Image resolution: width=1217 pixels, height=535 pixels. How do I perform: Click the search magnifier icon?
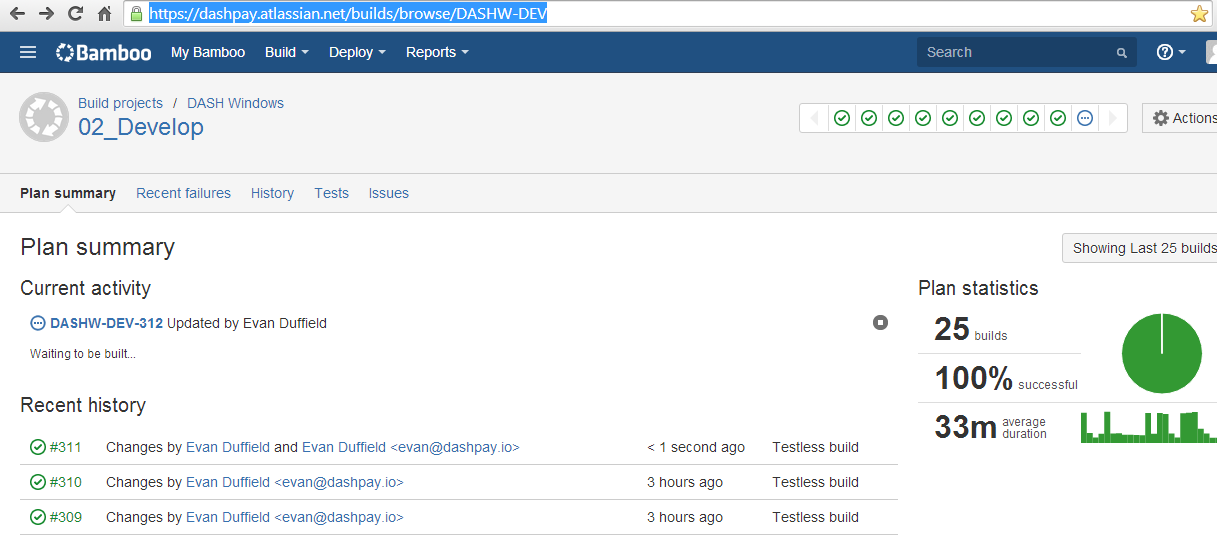[x=1122, y=53]
